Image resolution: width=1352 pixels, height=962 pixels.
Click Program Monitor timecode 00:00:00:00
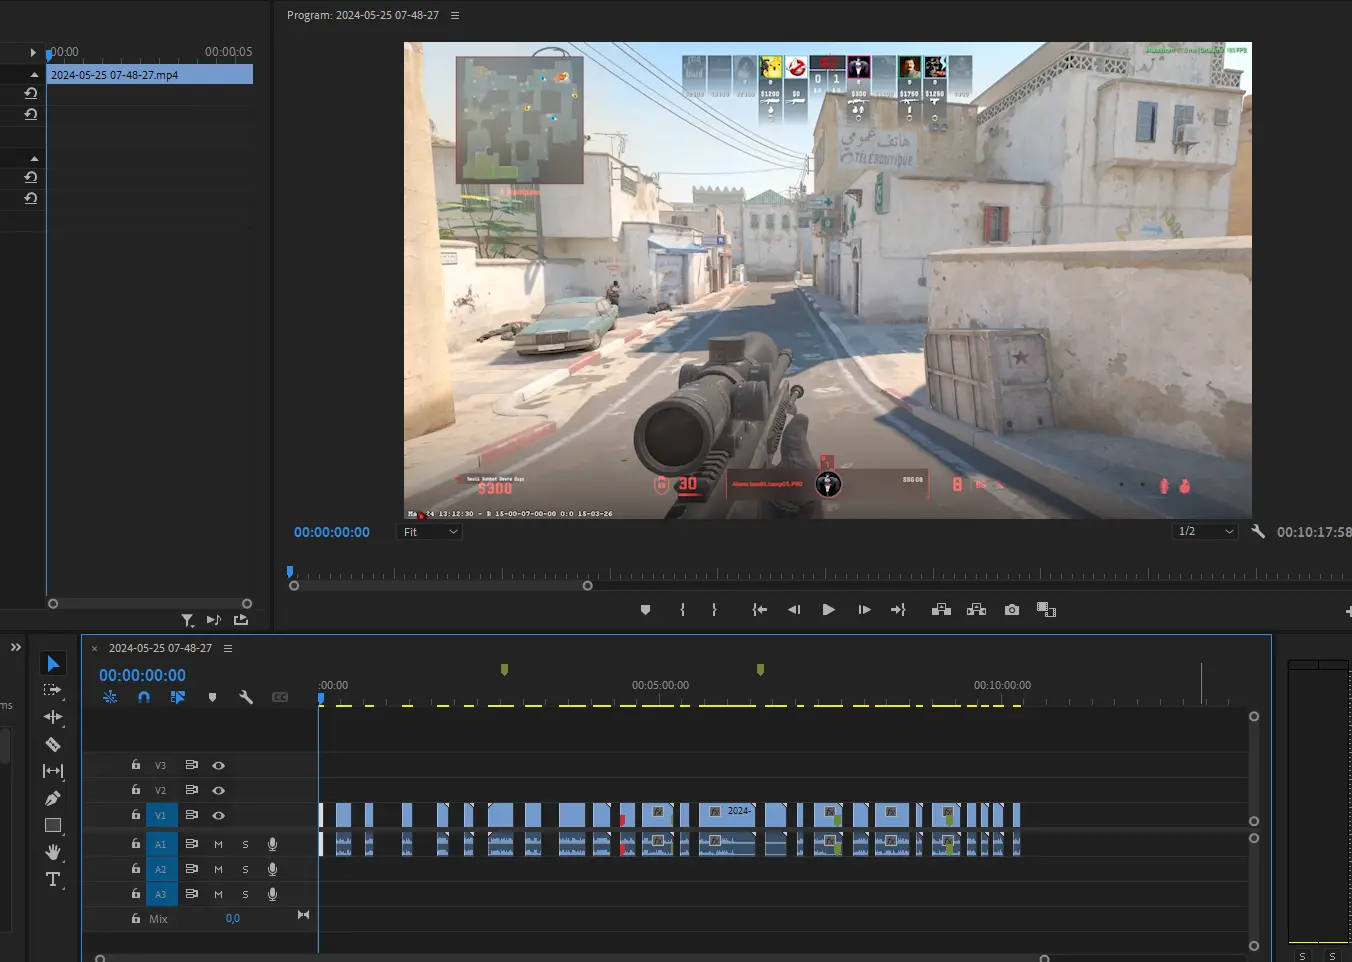coord(332,532)
